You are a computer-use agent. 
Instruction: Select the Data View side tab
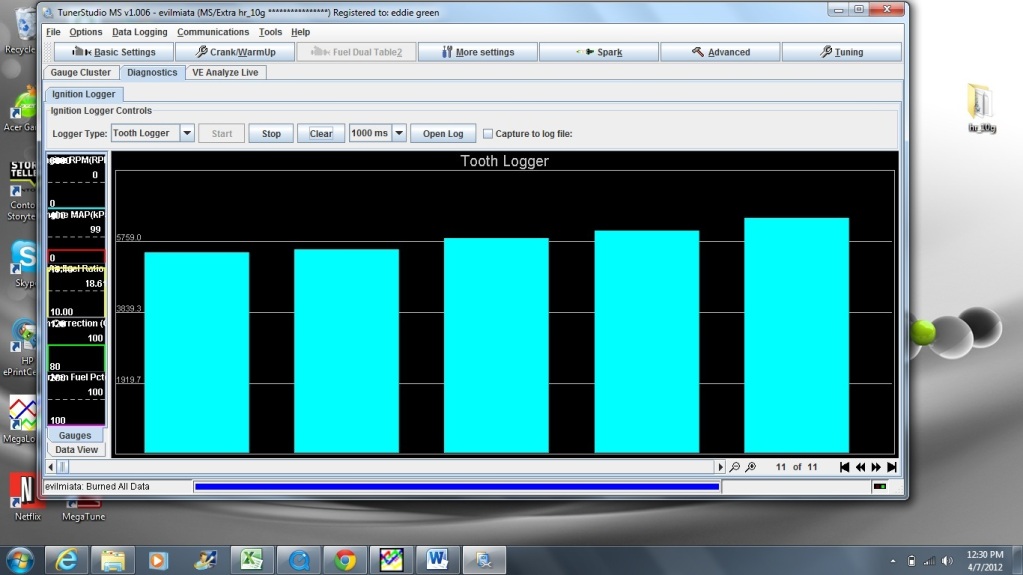pyautogui.click(x=76, y=450)
